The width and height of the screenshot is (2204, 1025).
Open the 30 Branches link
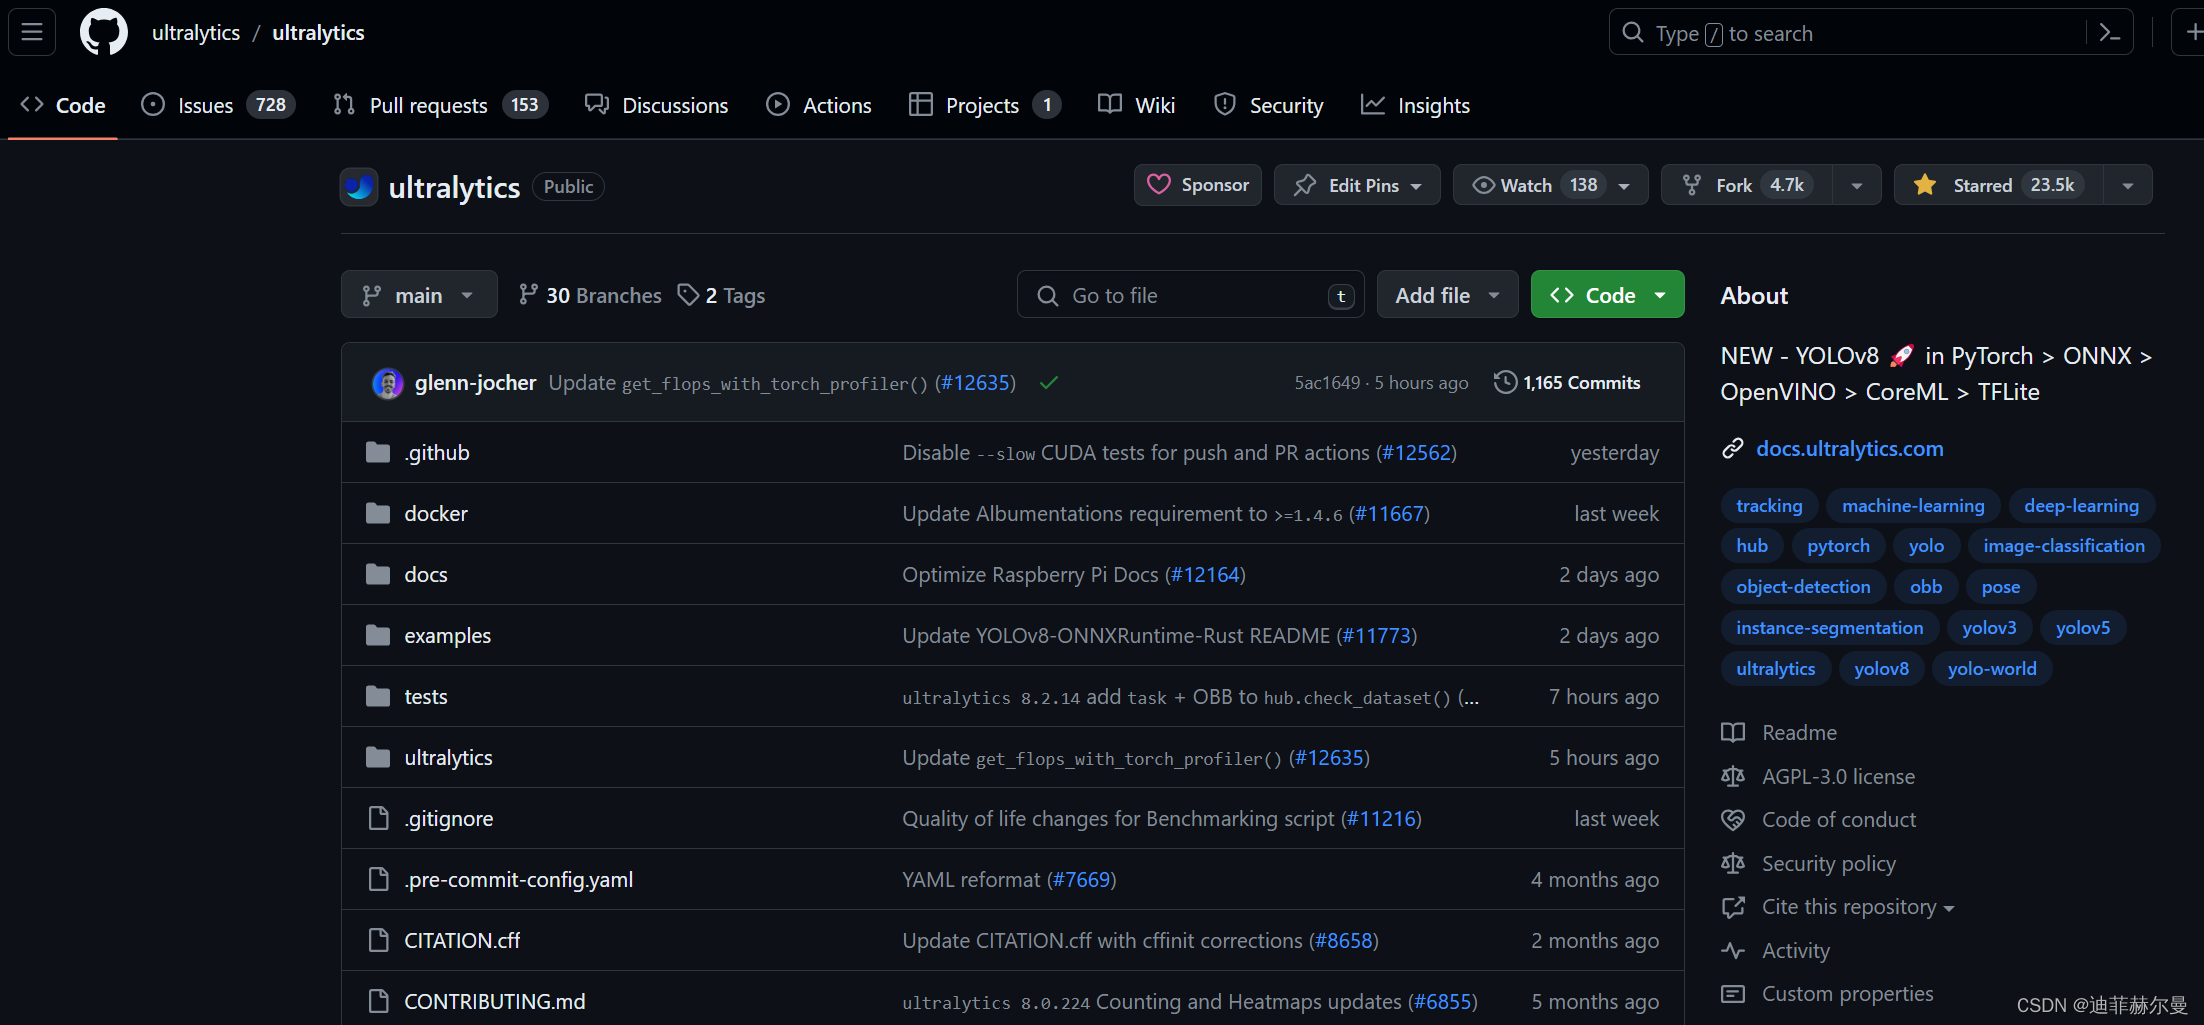pyautogui.click(x=590, y=295)
